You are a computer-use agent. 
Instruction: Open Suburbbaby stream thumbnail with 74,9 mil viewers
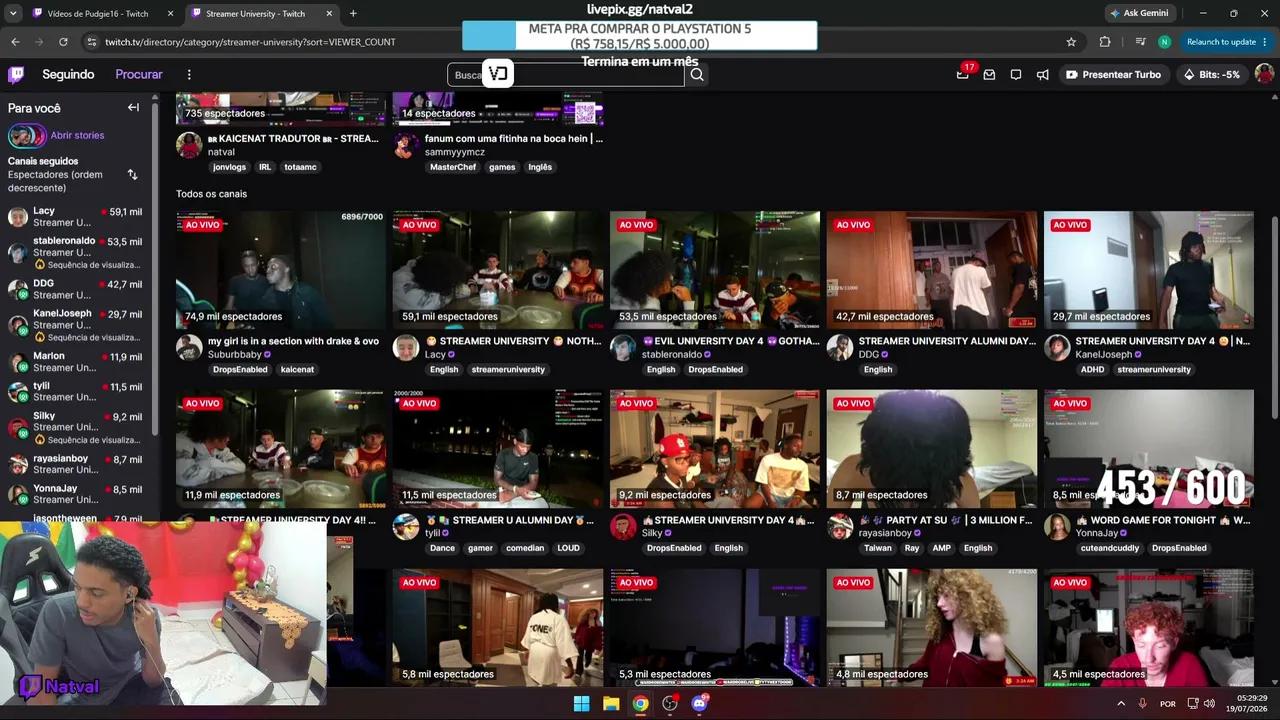pos(281,270)
